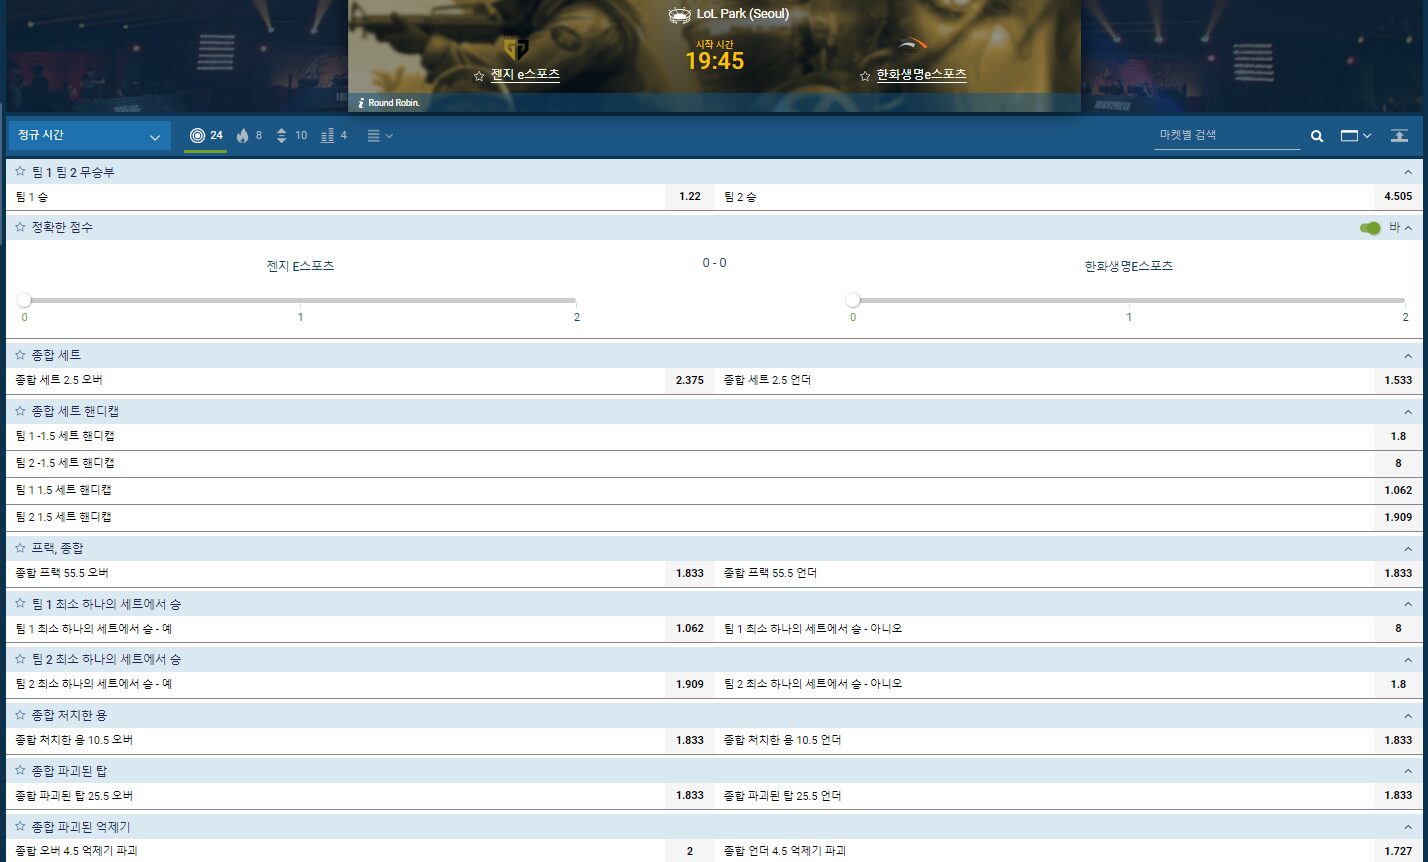Star the 종합 세트 market
Image resolution: width=1428 pixels, height=862 pixels.
[20, 355]
